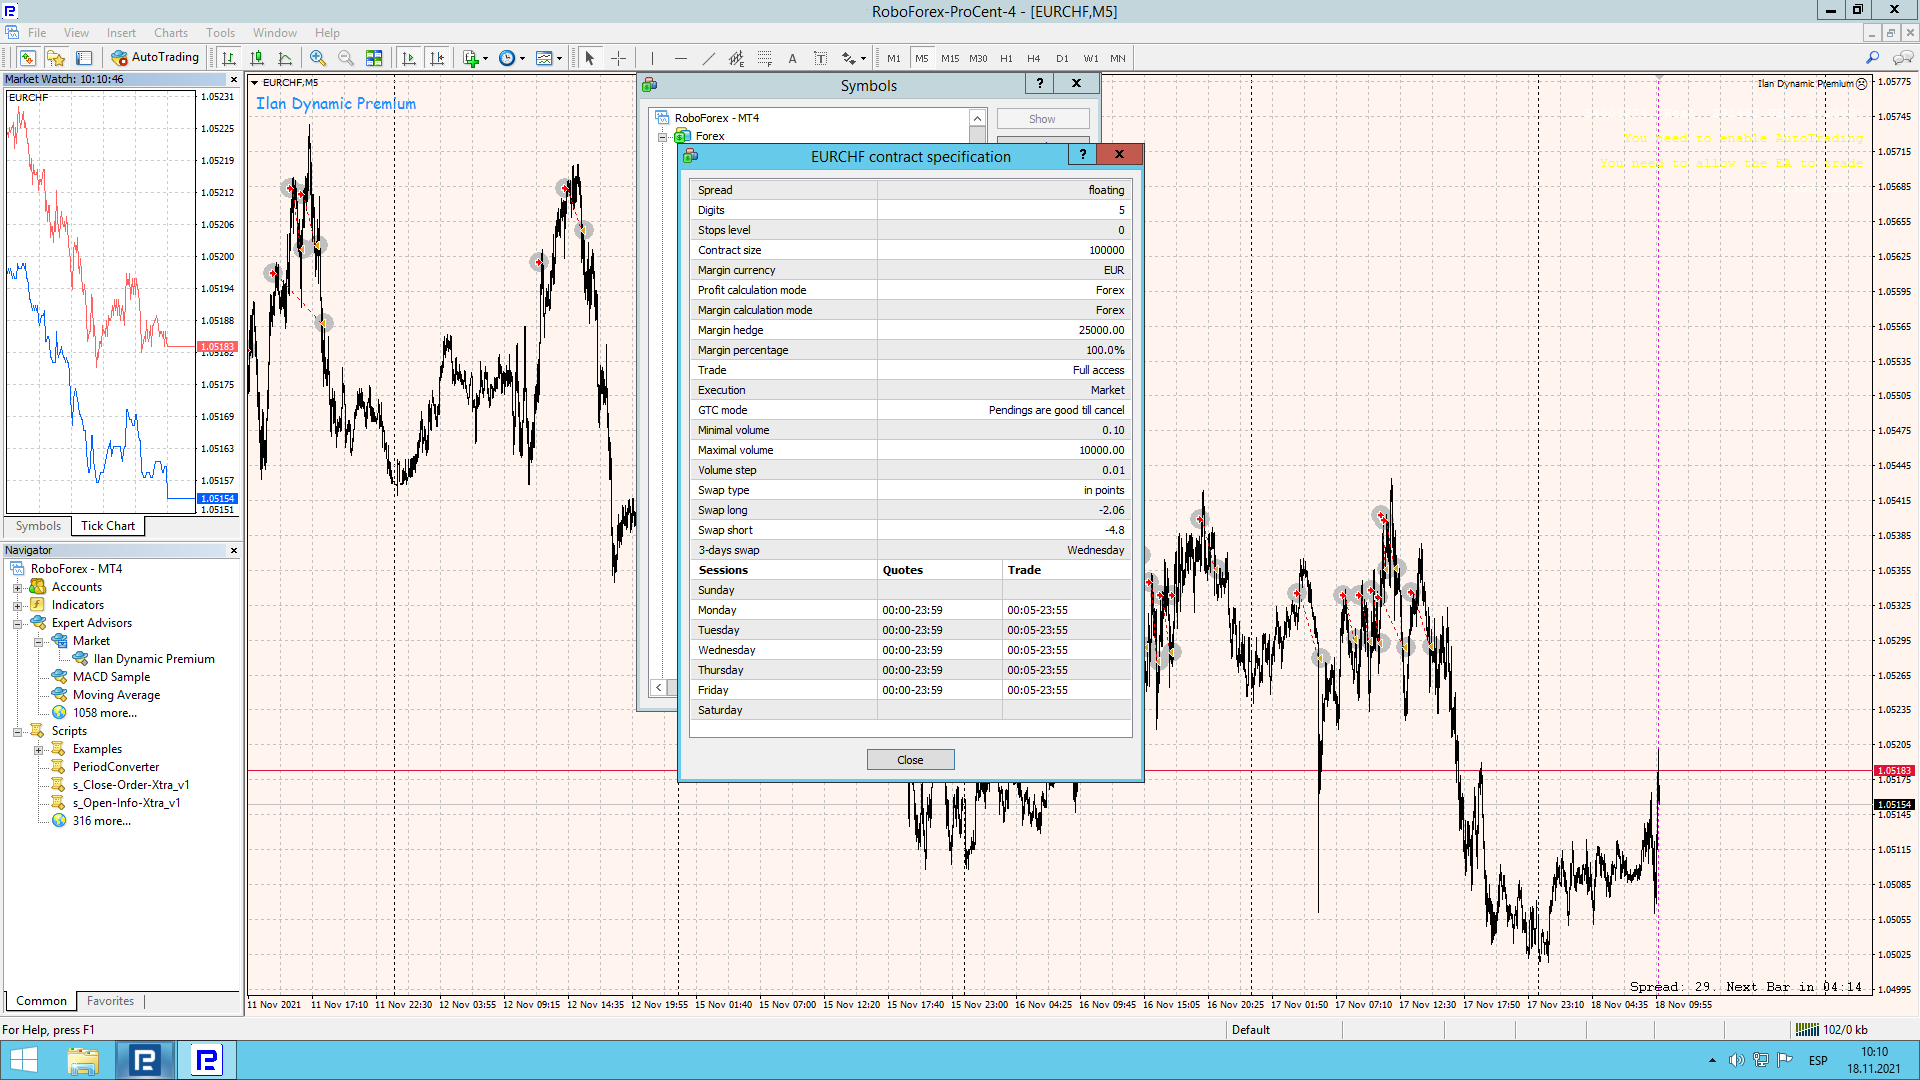
Task: Click the Zoom Out magnifier icon
Action: (x=346, y=58)
